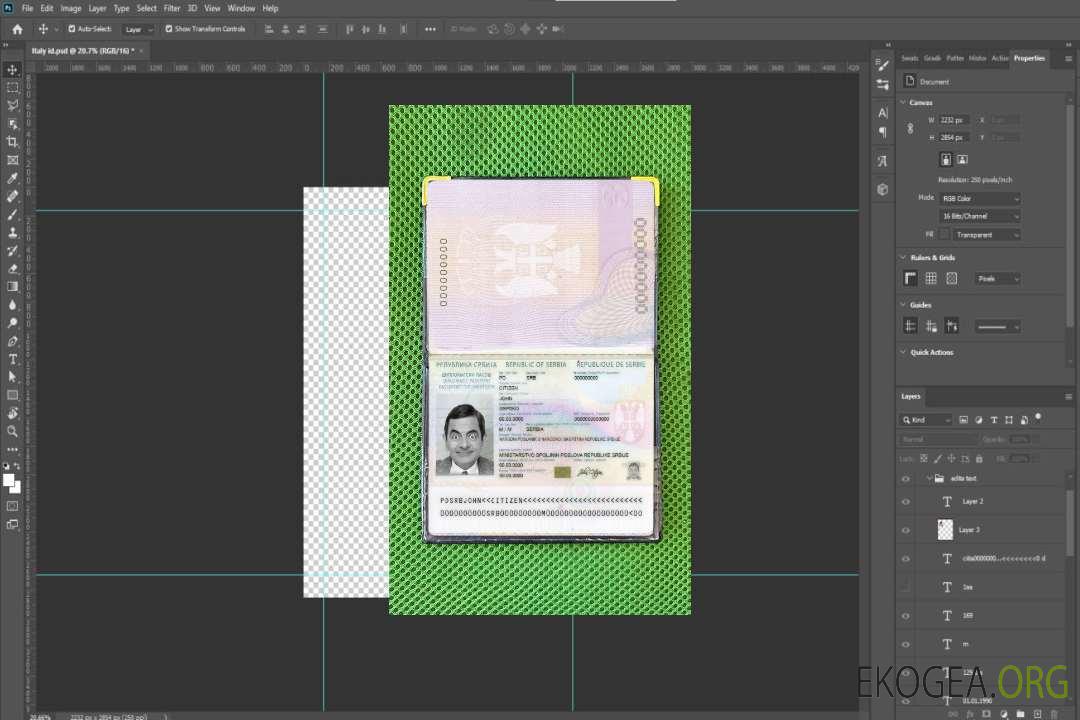Open the Paragraph panel icon
Screen dimensions: 1080x720
883,132
